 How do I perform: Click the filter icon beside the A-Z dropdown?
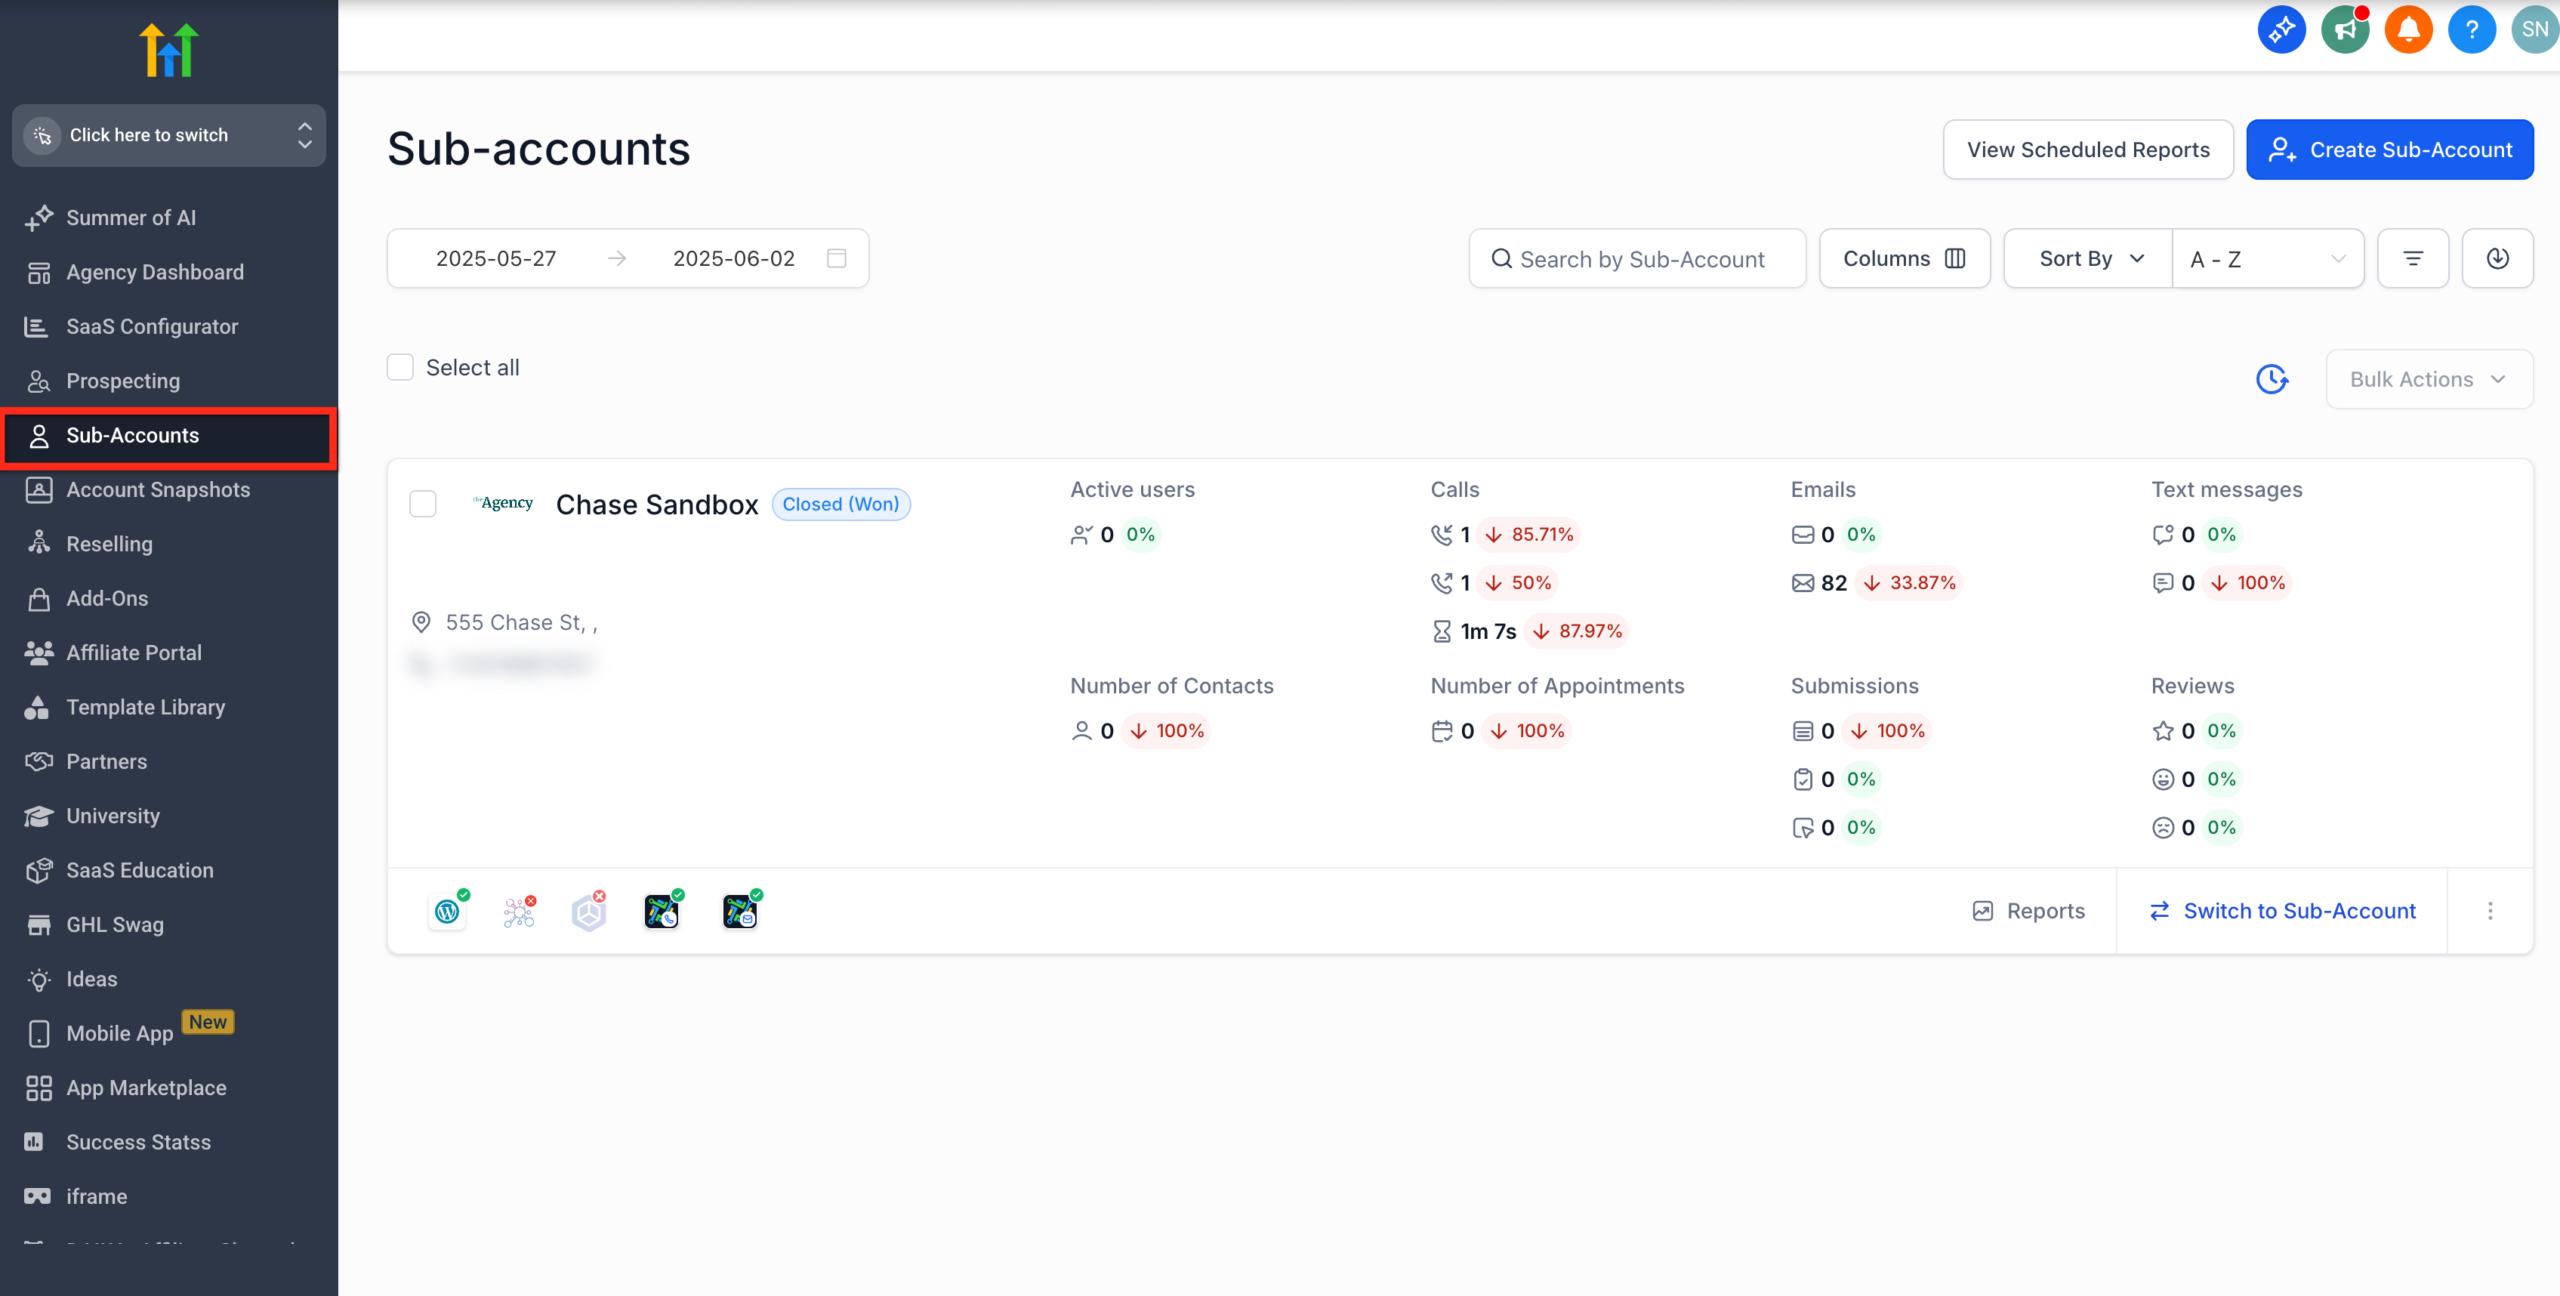(x=2413, y=258)
